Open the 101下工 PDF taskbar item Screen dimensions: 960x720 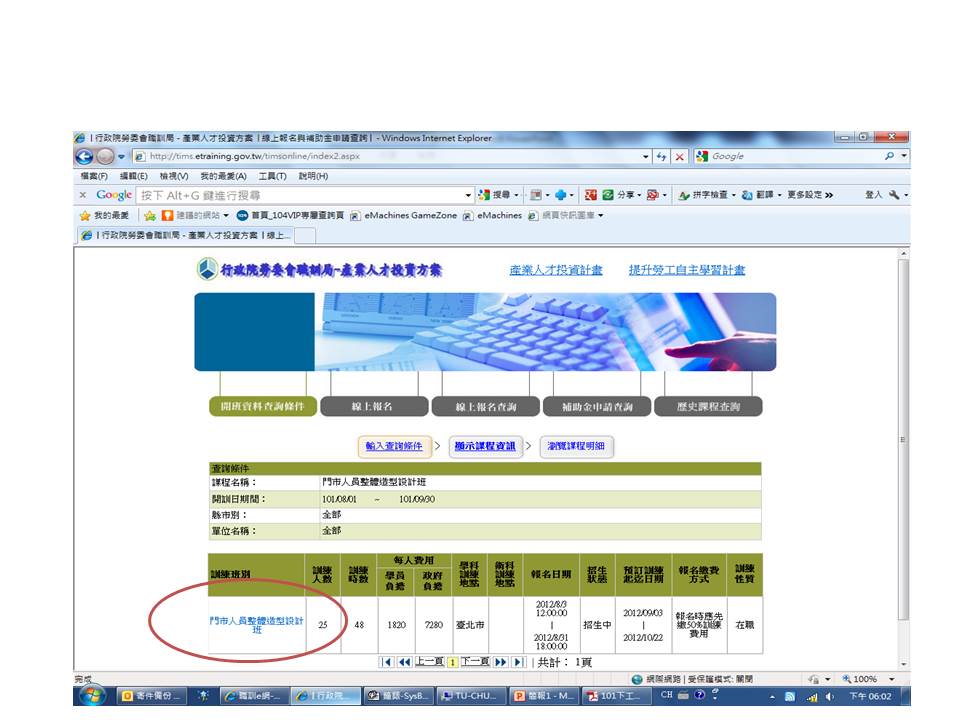click(615, 696)
